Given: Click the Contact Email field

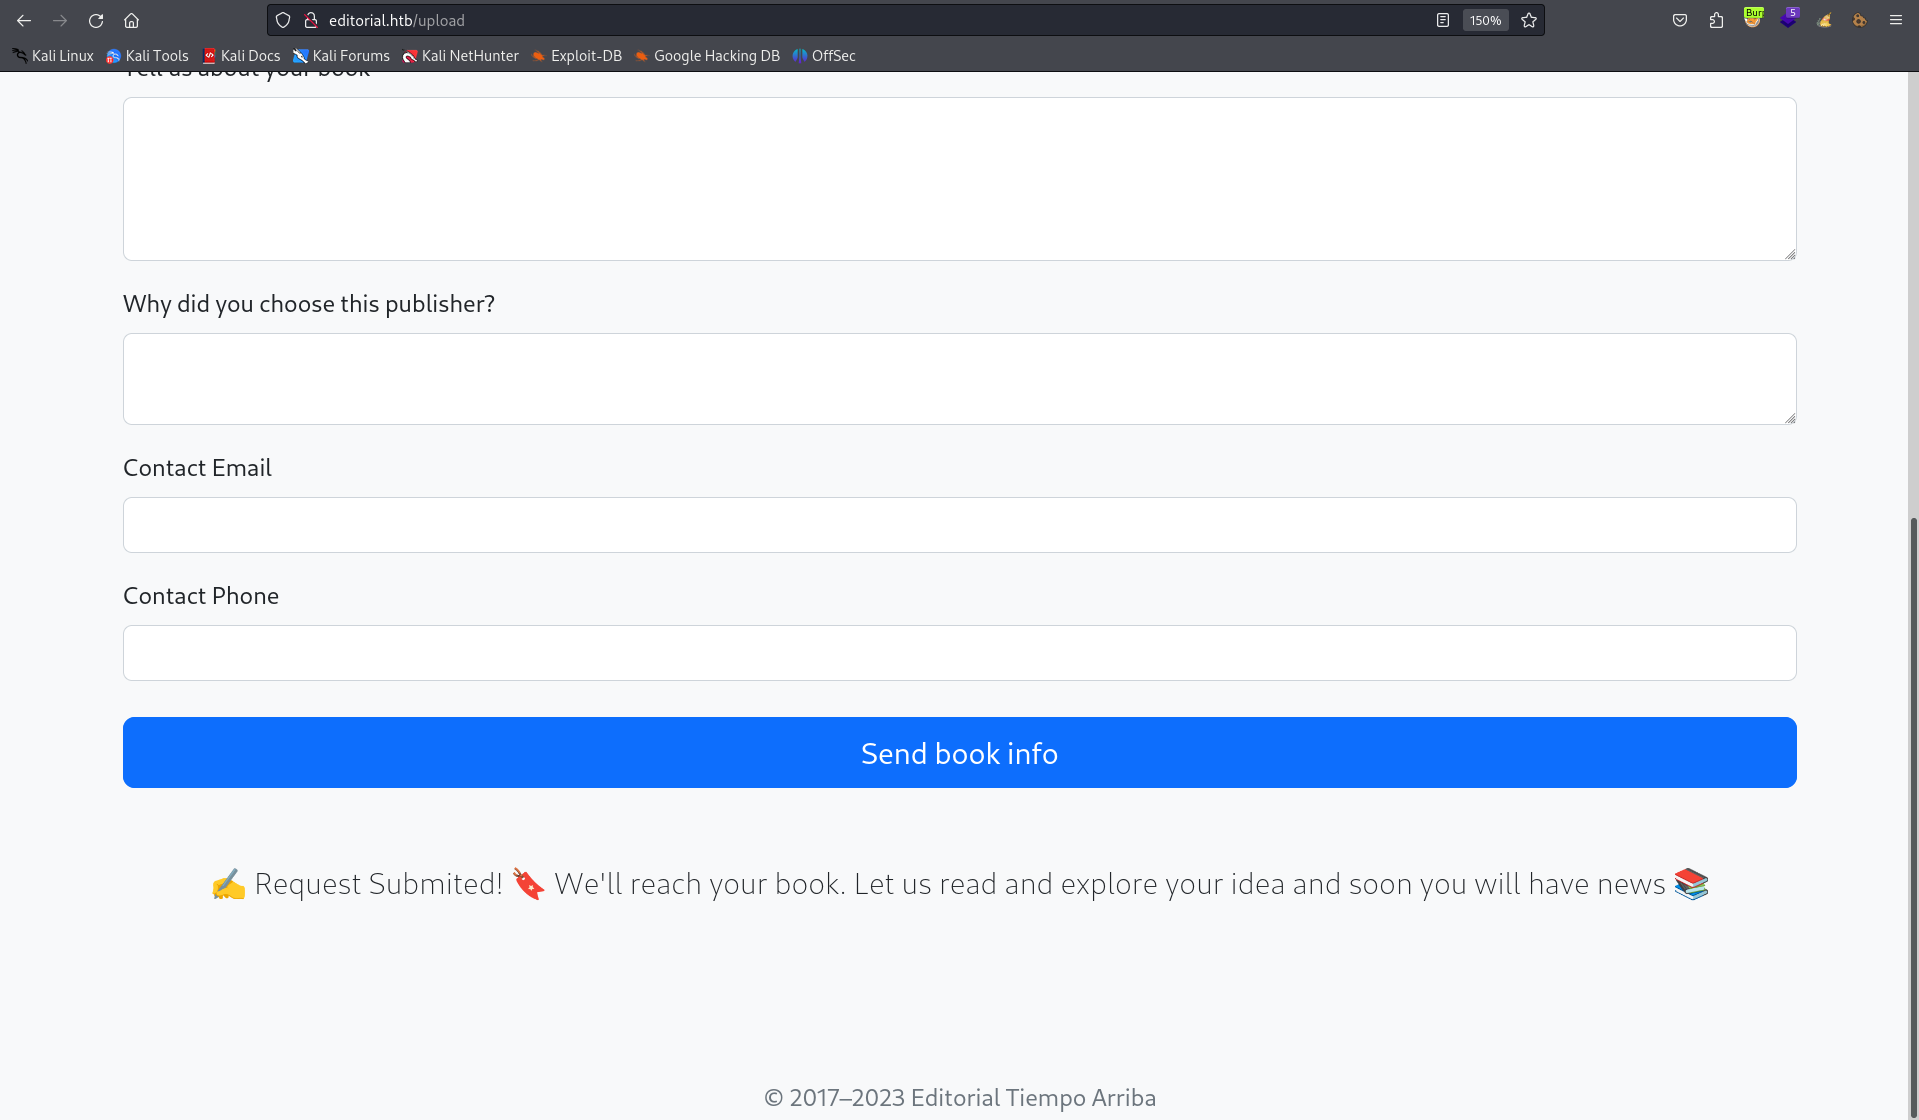Looking at the screenshot, I should click(x=959, y=525).
